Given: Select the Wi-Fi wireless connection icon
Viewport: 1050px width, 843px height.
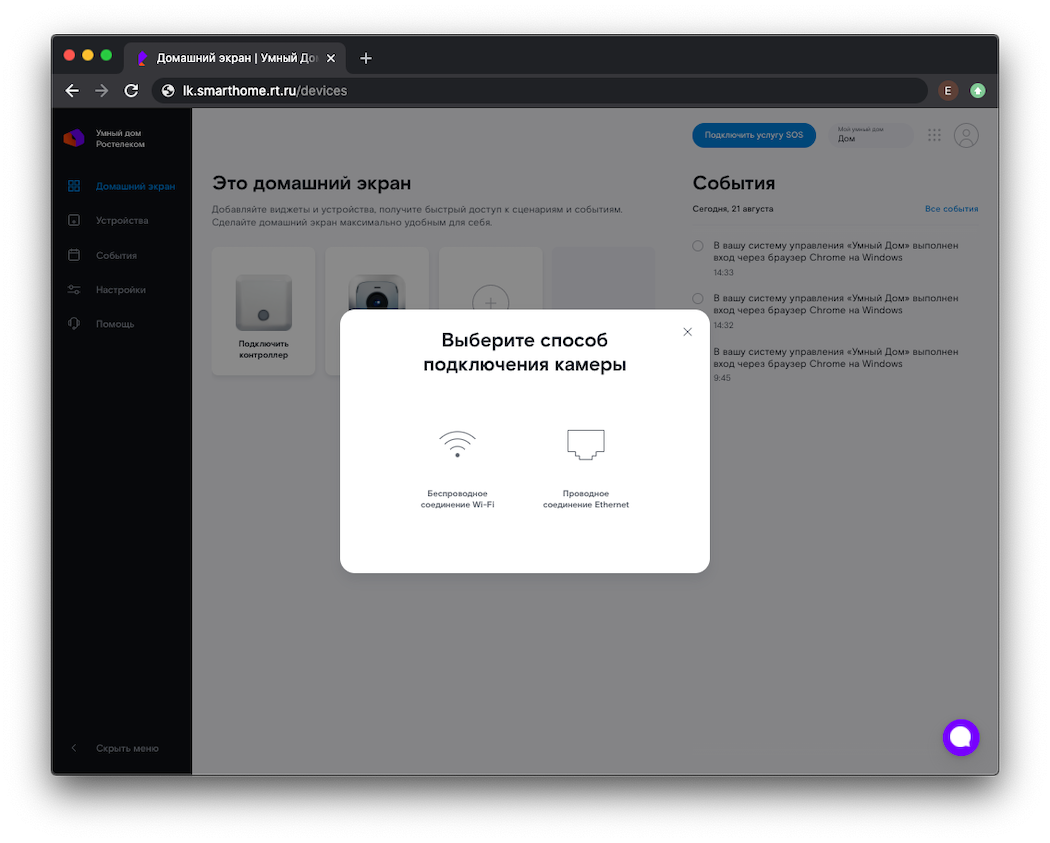Looking at the screenshot, I should 457,444.
